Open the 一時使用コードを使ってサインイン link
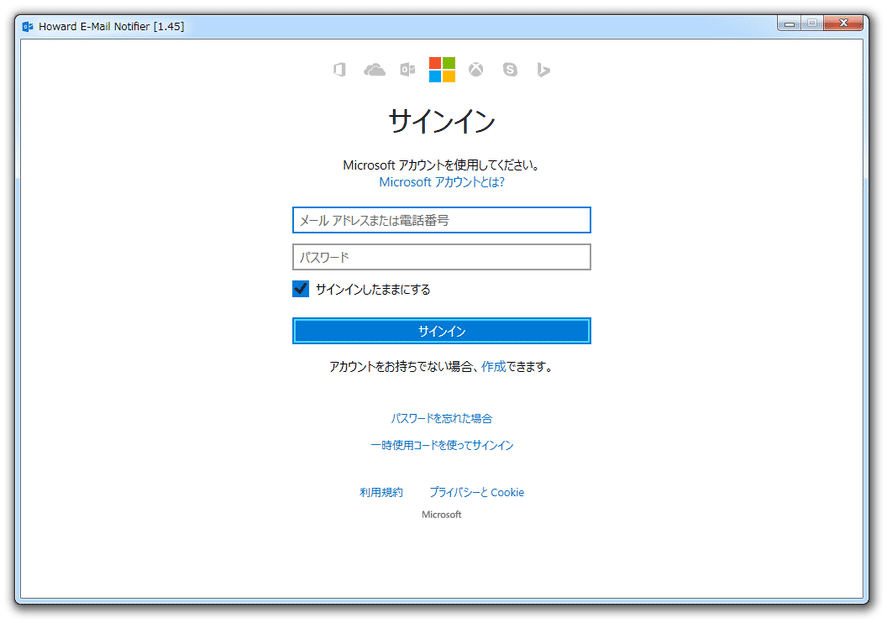This screenshot has width=887, height=623. tap(442, 445)
